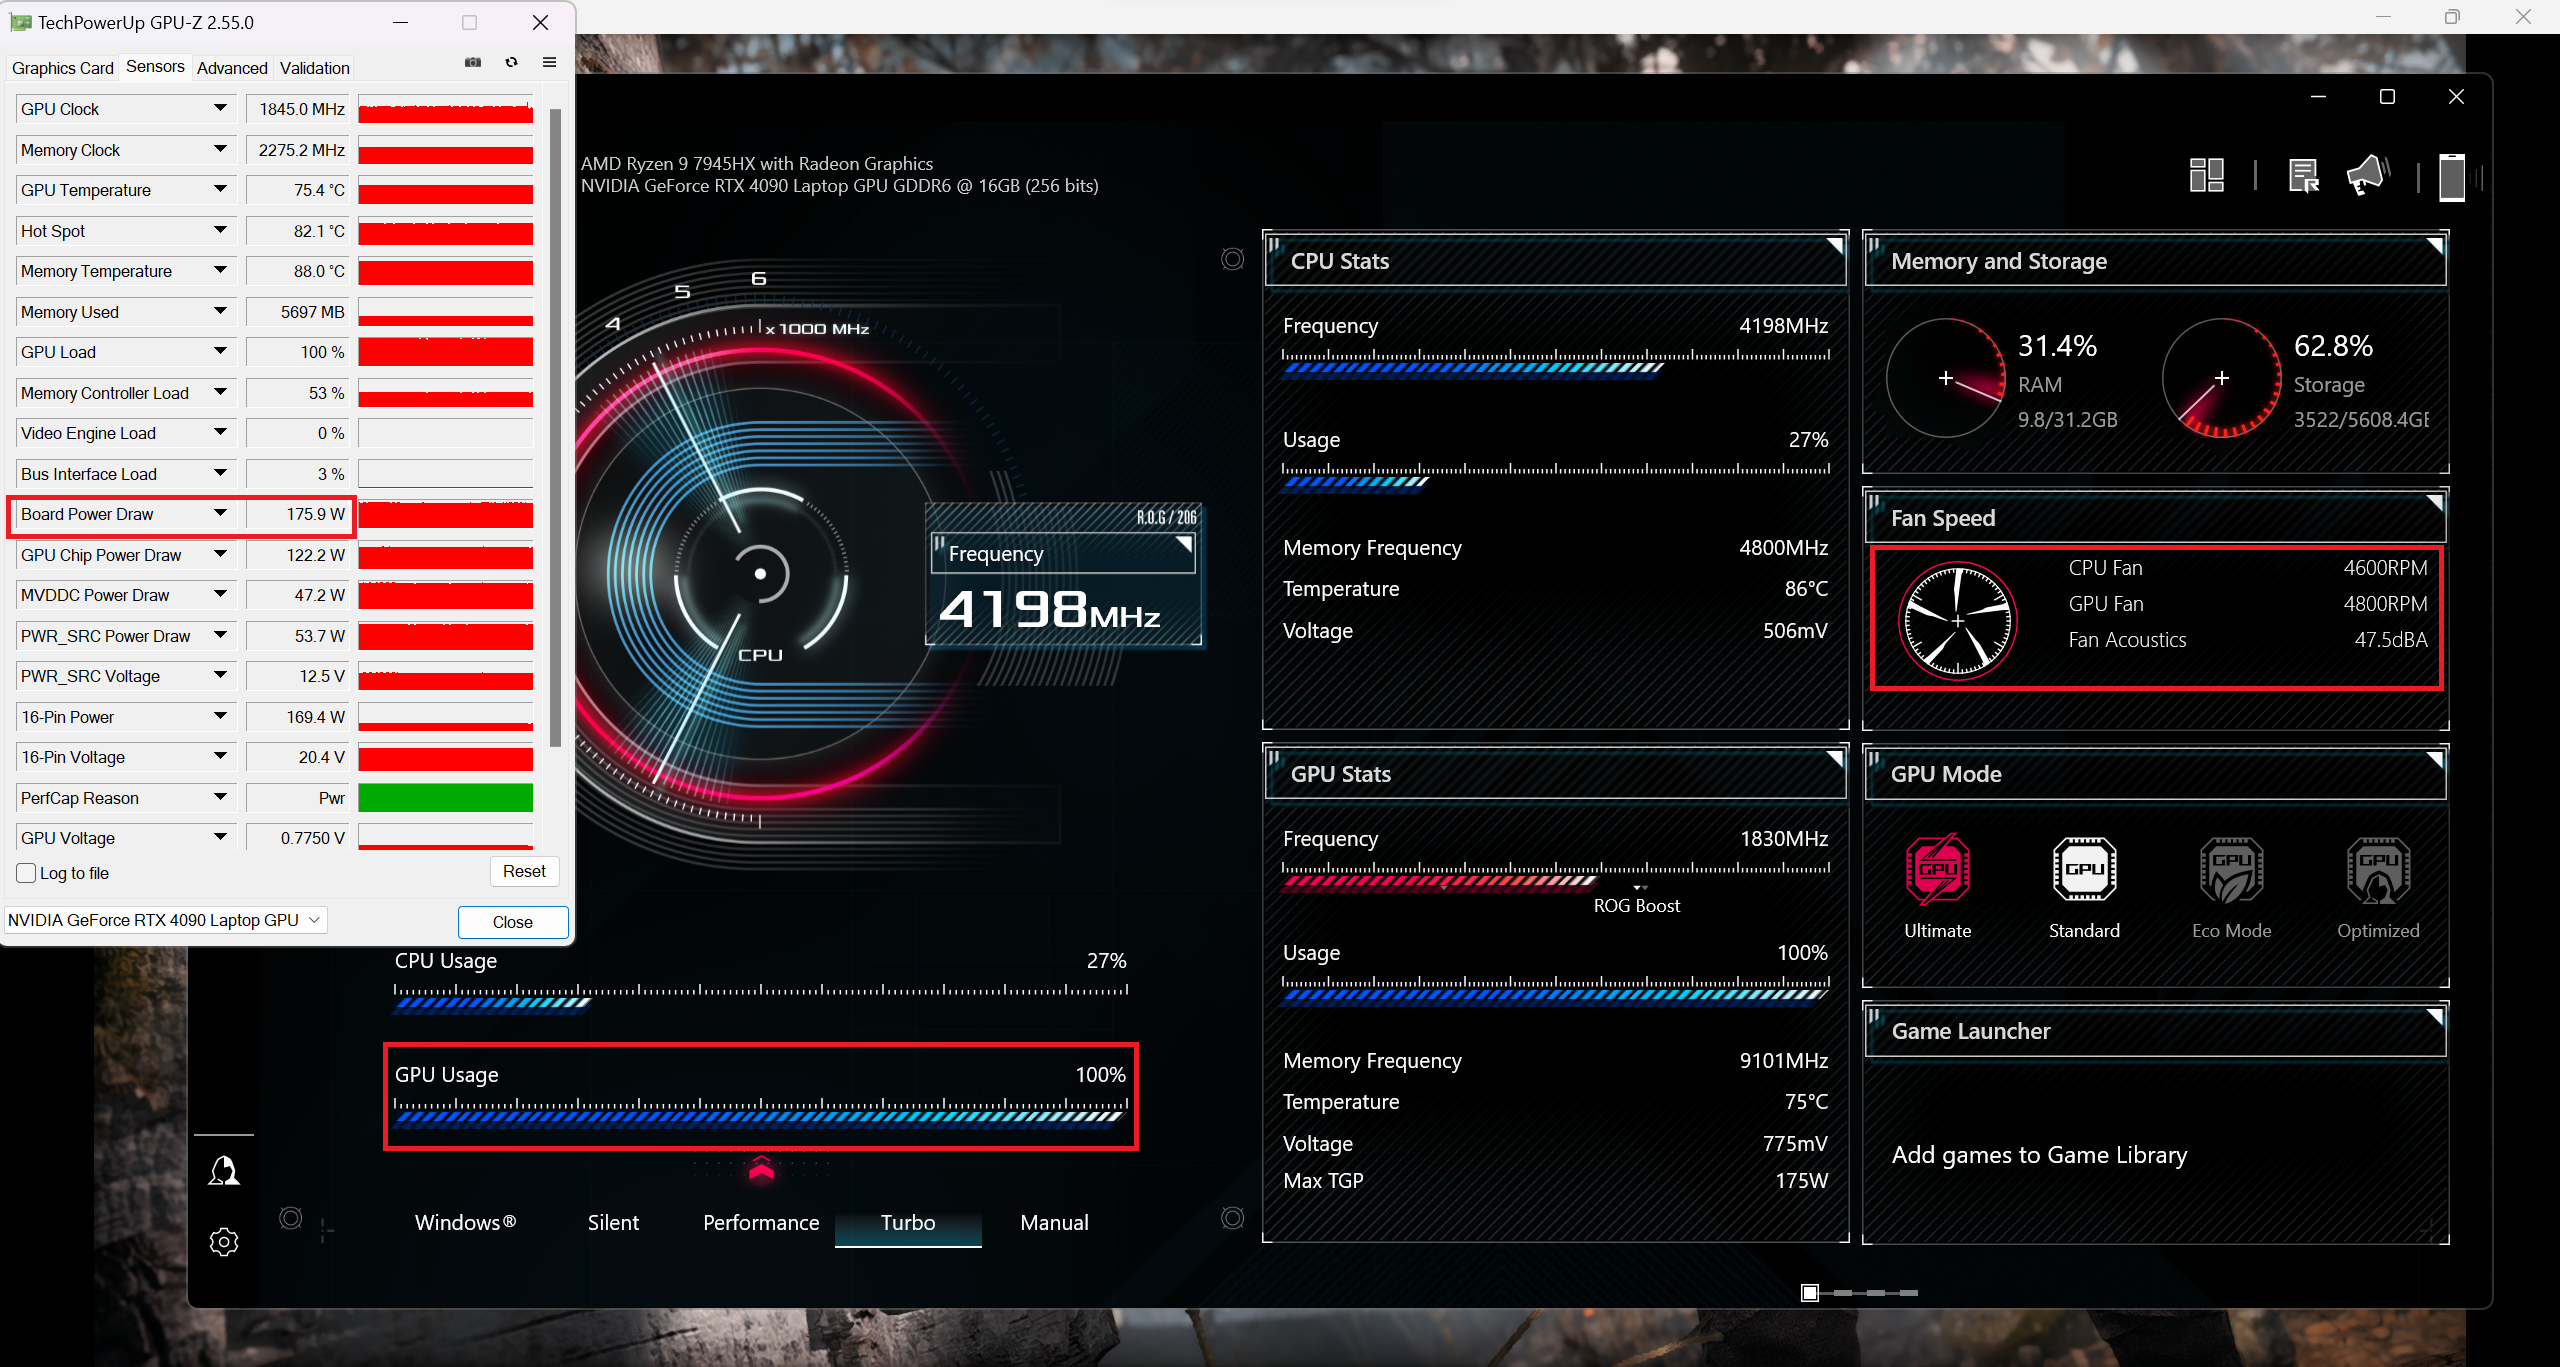Image resolution: width=2560 pixels, height=1367 pixels.
Task: Expand the Memory and Storage panel corner
Action: [x=2435, y=245]
